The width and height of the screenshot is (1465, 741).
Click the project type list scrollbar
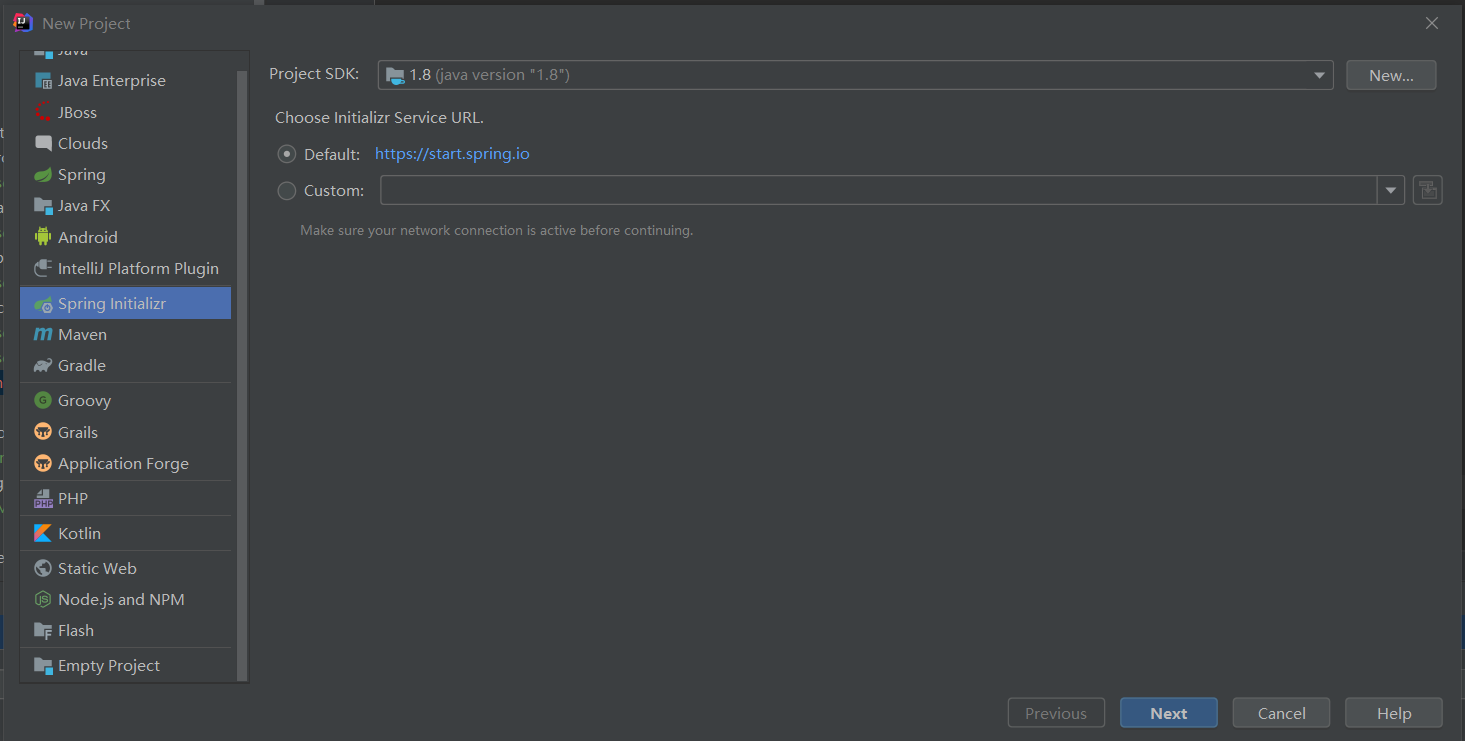(x=241, y=375)
